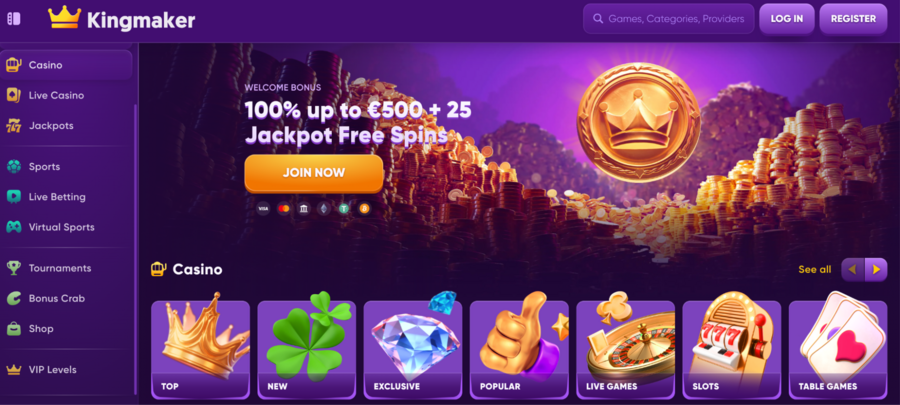Click the REGISTER button
This screenshot has height=405, width=900.
tap(854, 19)
